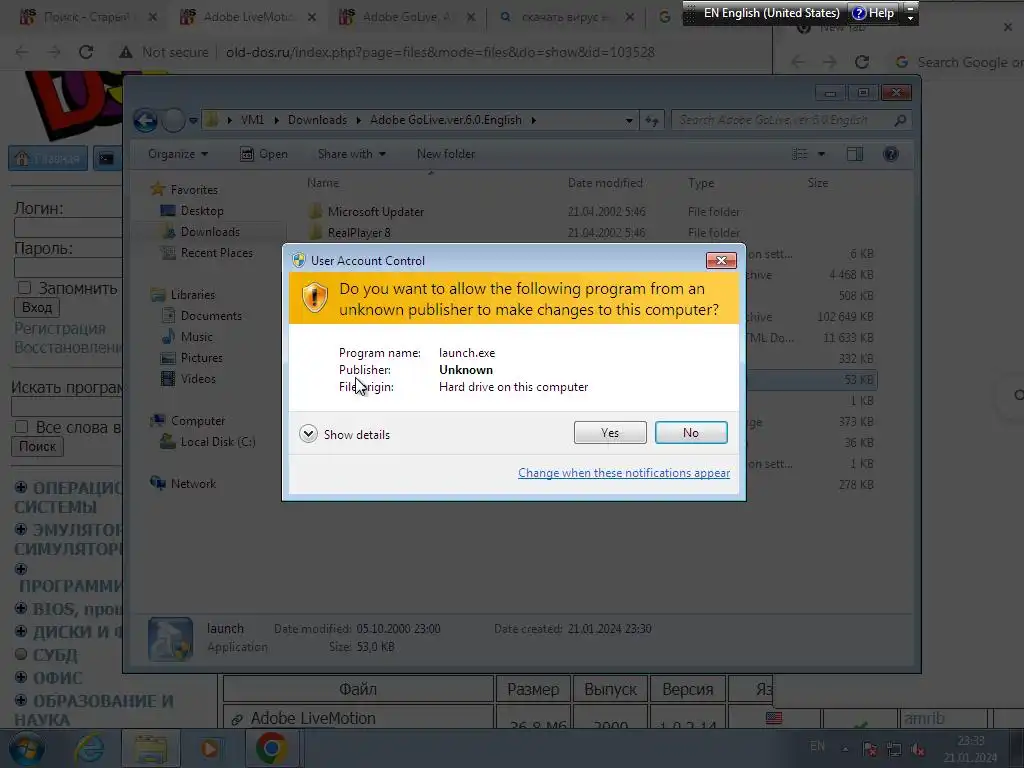Sort by Size column header
The image size is (1024, 768).
click(x=818, y=183)
